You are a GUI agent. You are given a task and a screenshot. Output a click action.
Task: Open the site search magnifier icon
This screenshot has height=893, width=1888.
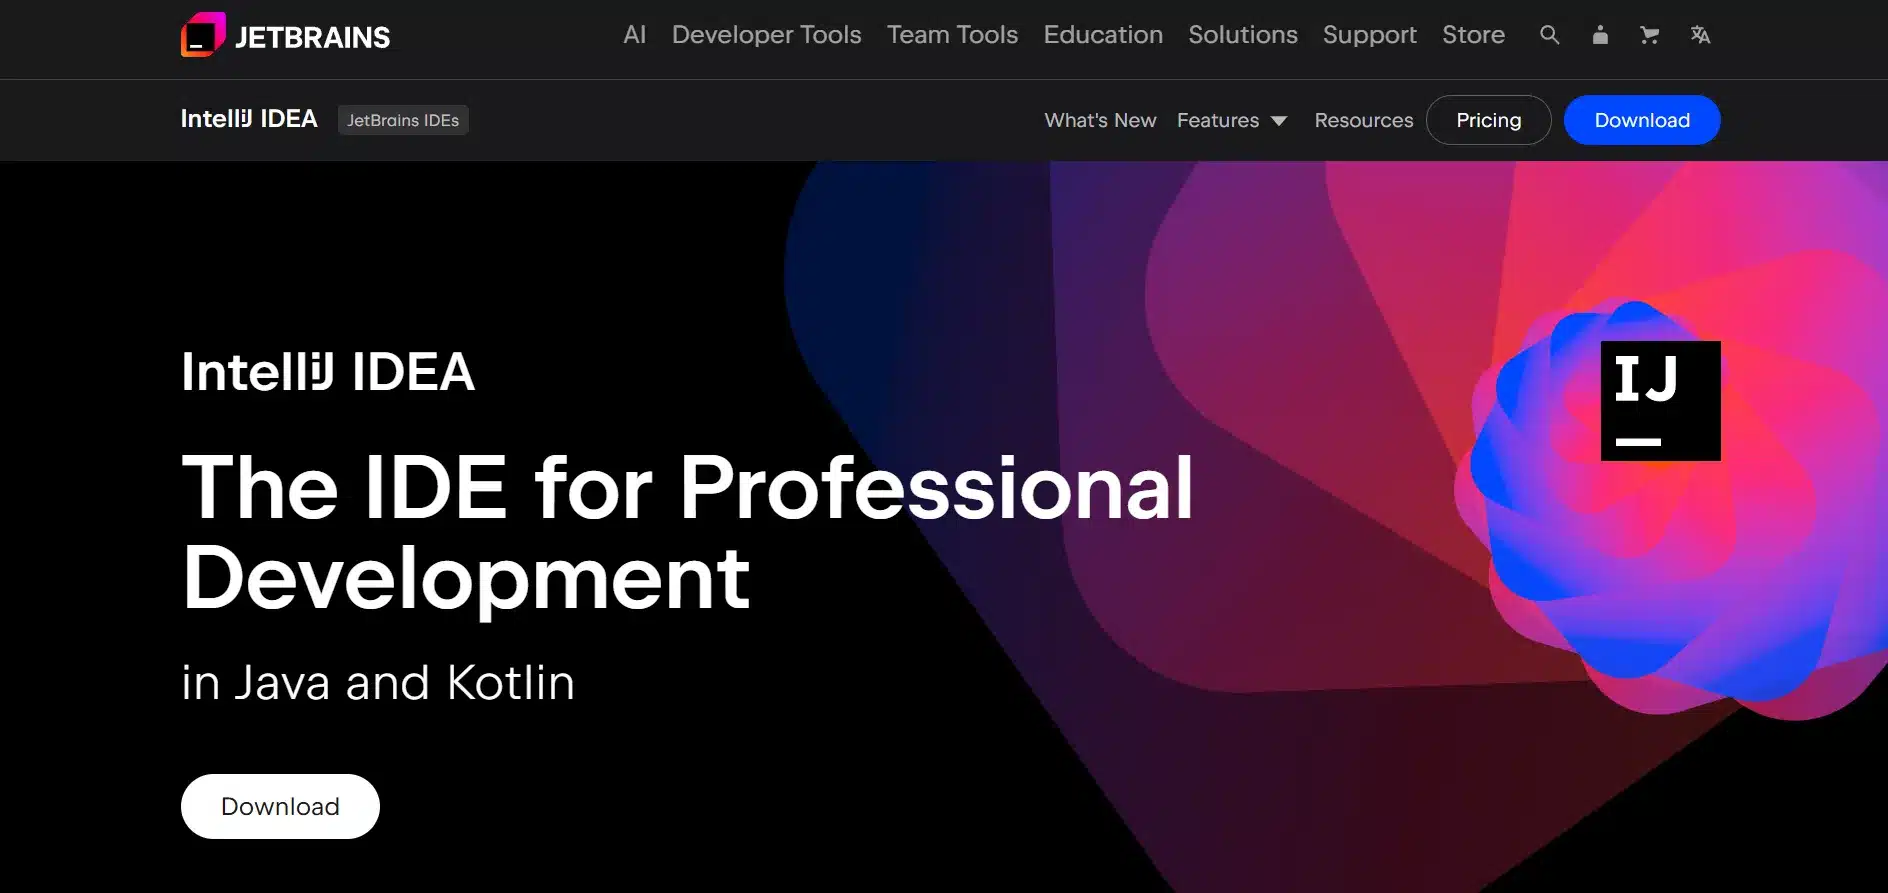pos(1549,35)
